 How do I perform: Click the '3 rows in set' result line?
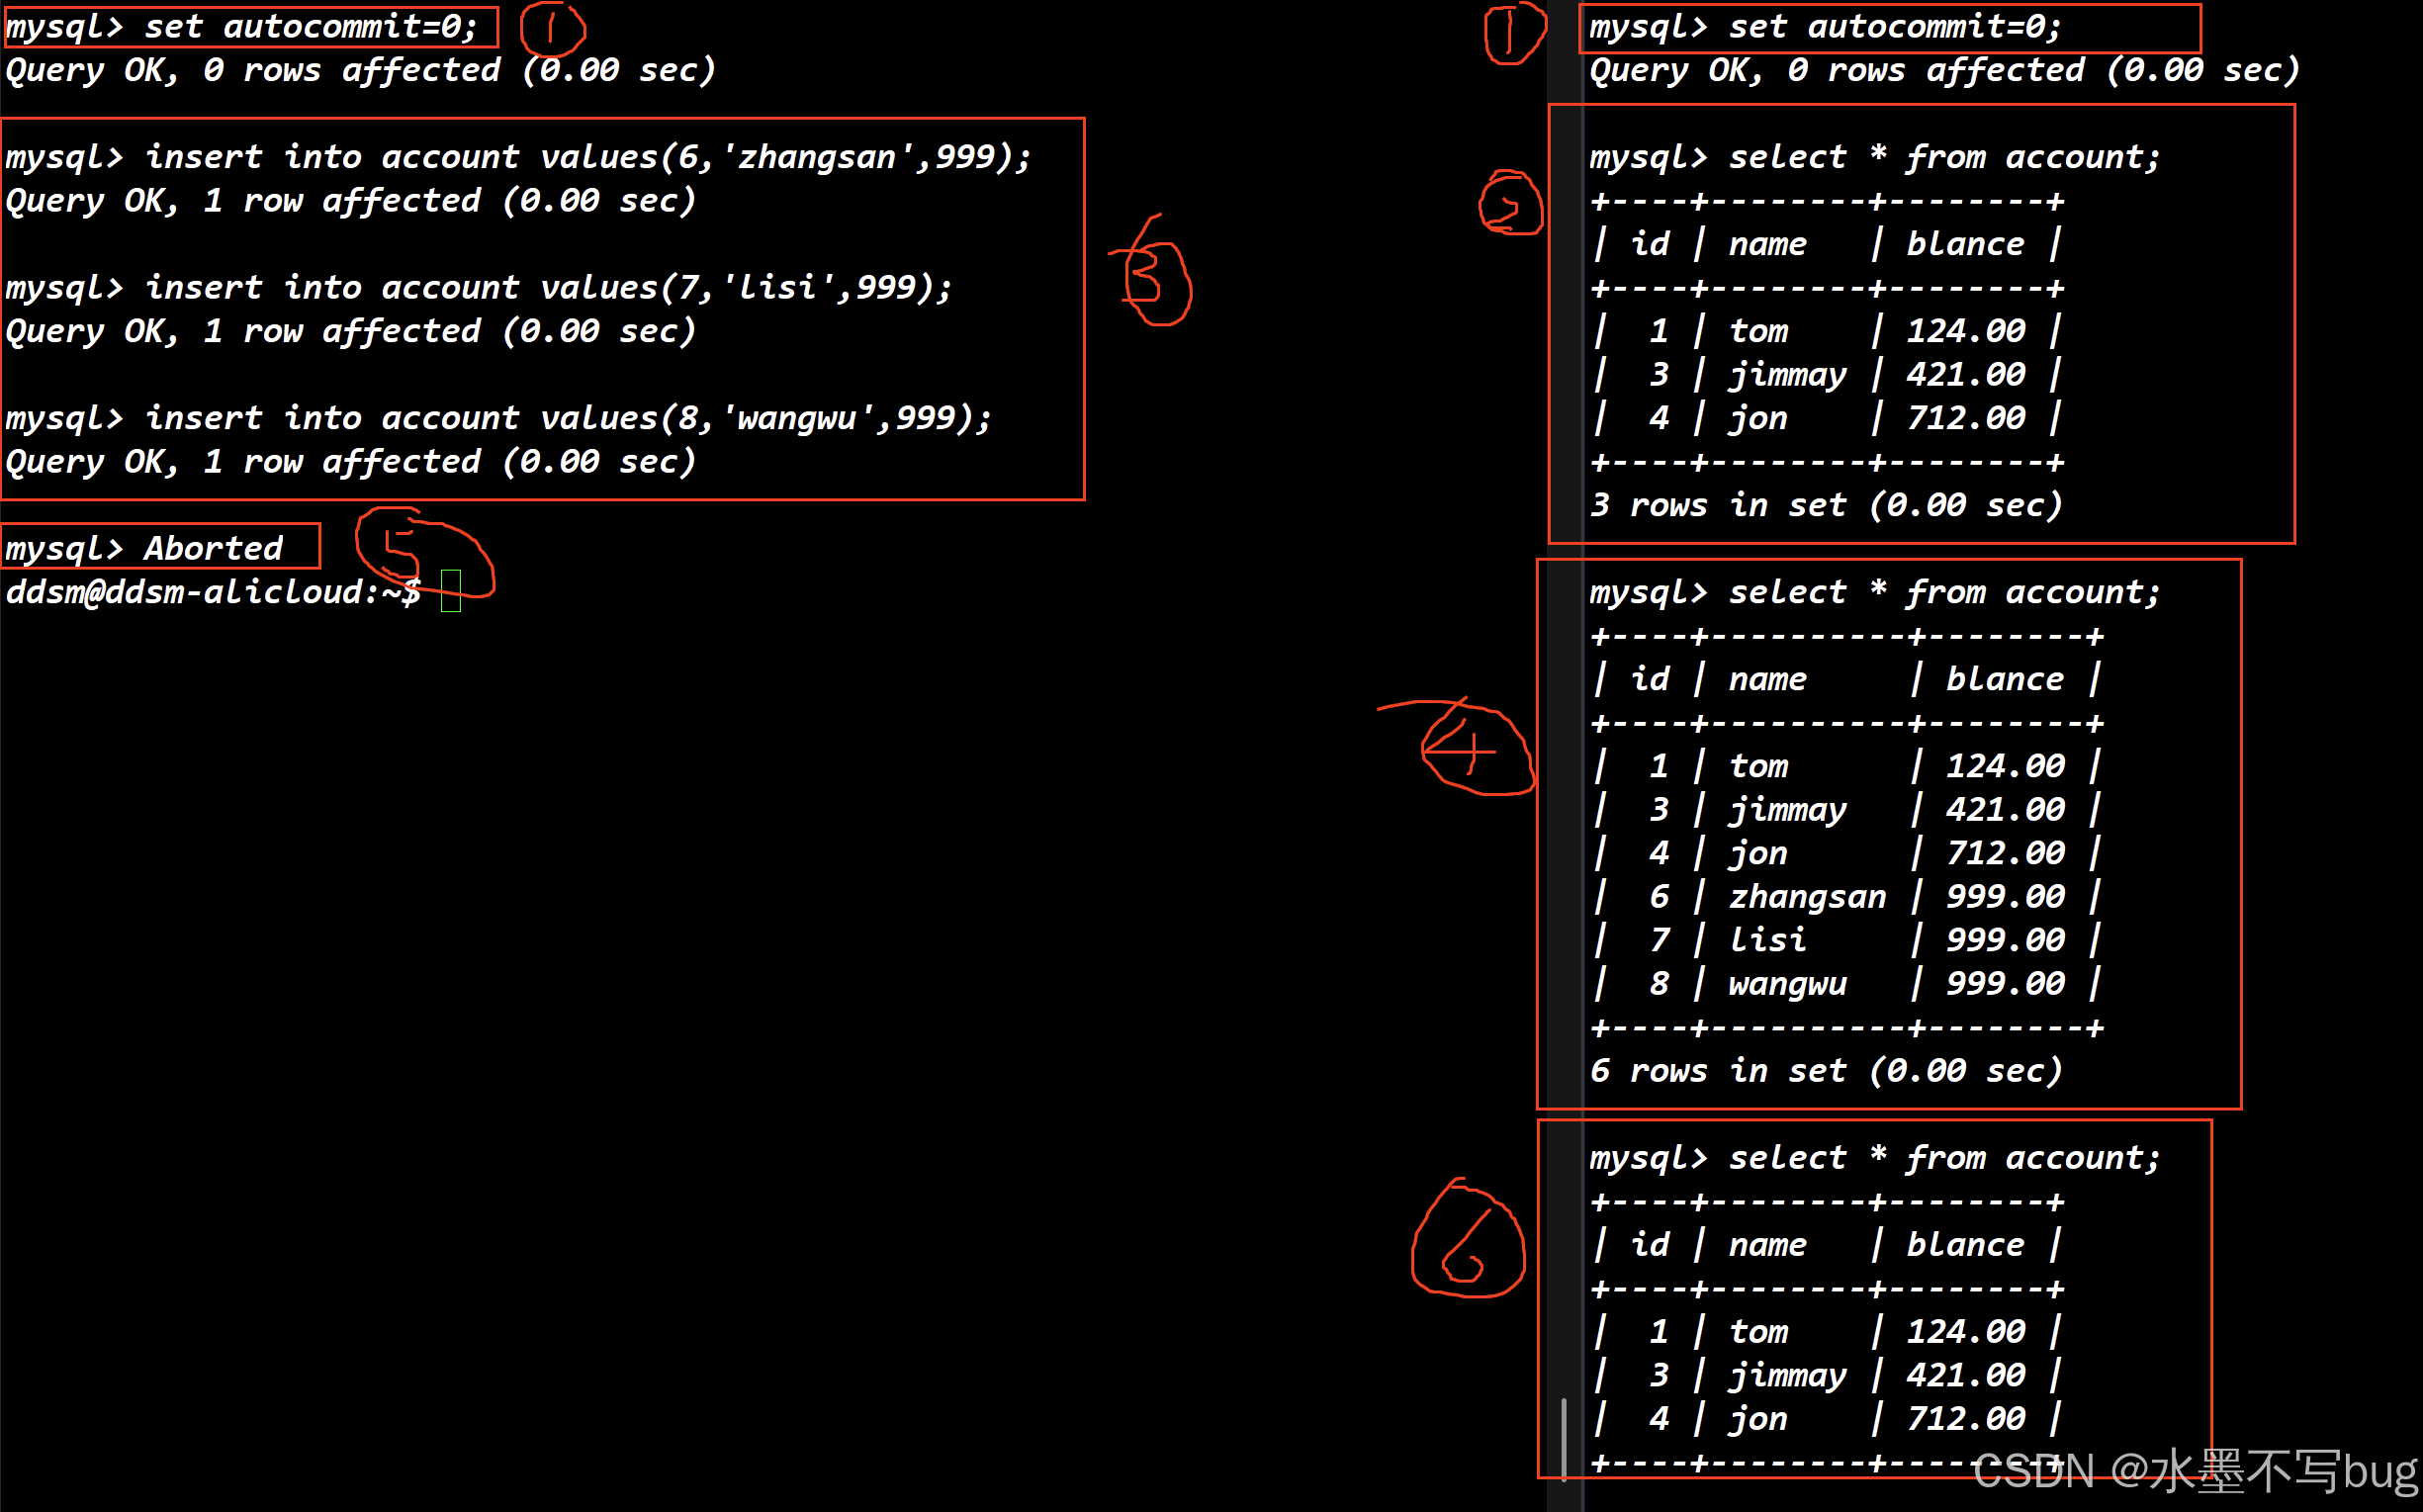1825,505
